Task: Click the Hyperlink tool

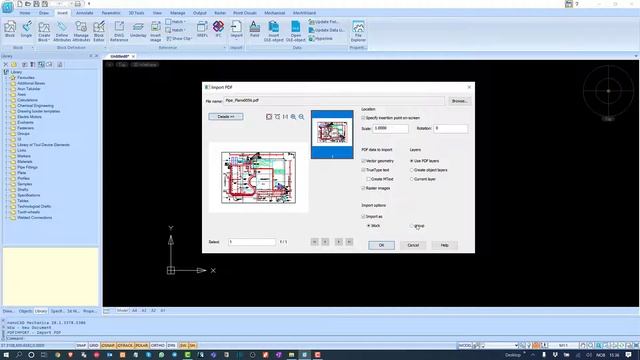Action: click(321, 39)
